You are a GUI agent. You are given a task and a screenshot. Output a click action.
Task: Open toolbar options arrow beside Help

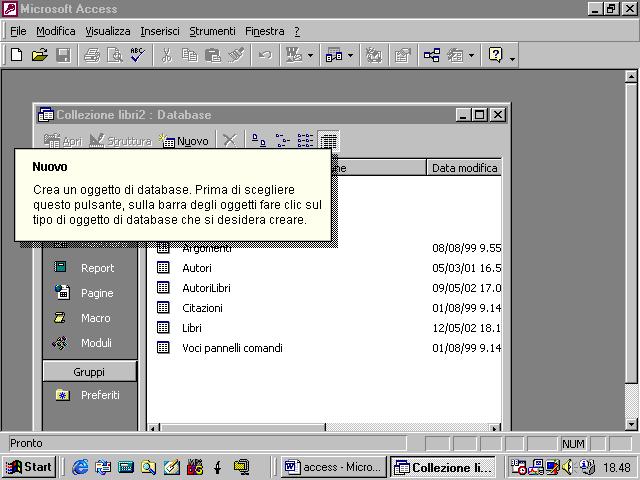pos(512,59)
